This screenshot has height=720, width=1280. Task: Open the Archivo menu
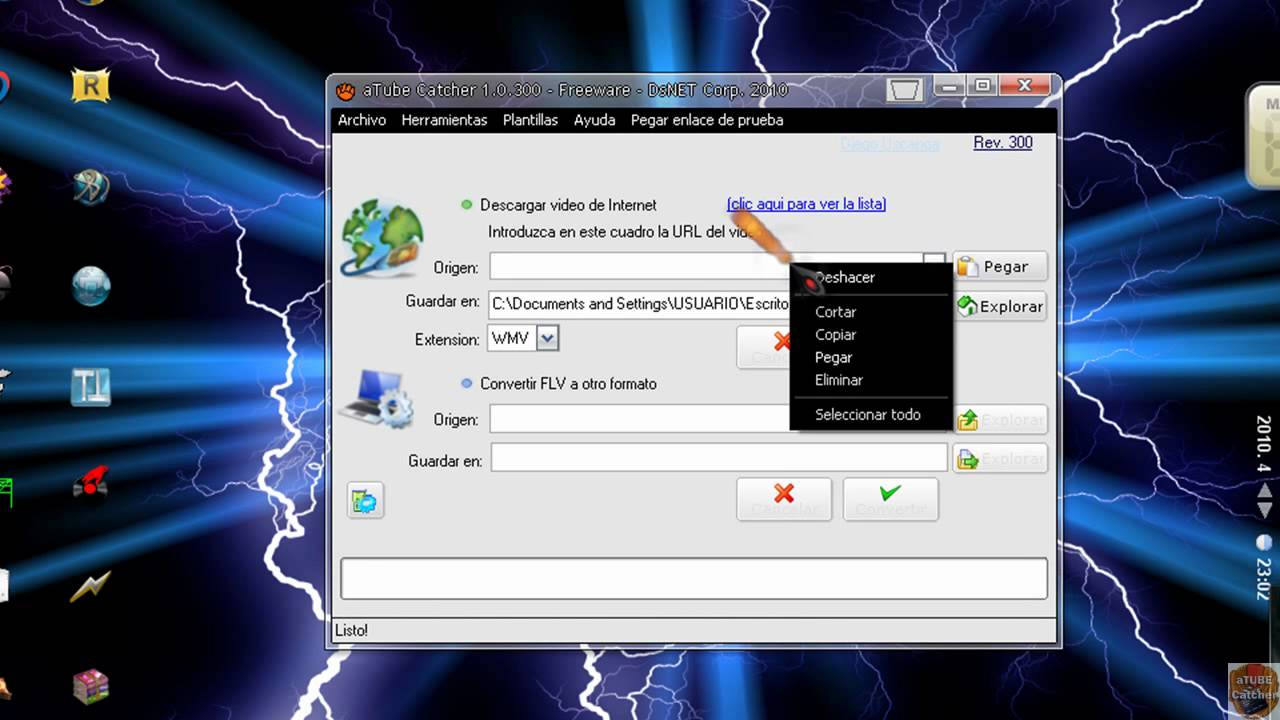tap(362, 120)
